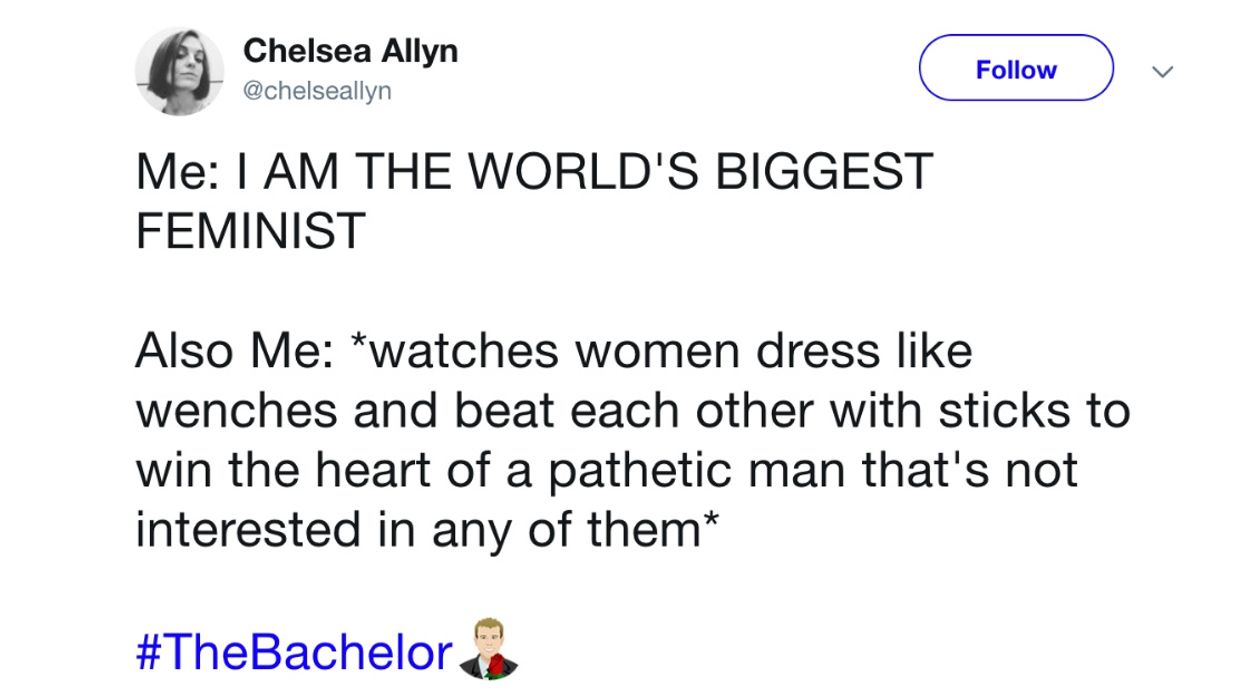Open the @chelseallyn handle link
Screen dimensions: 1245x700
point(318,91)
